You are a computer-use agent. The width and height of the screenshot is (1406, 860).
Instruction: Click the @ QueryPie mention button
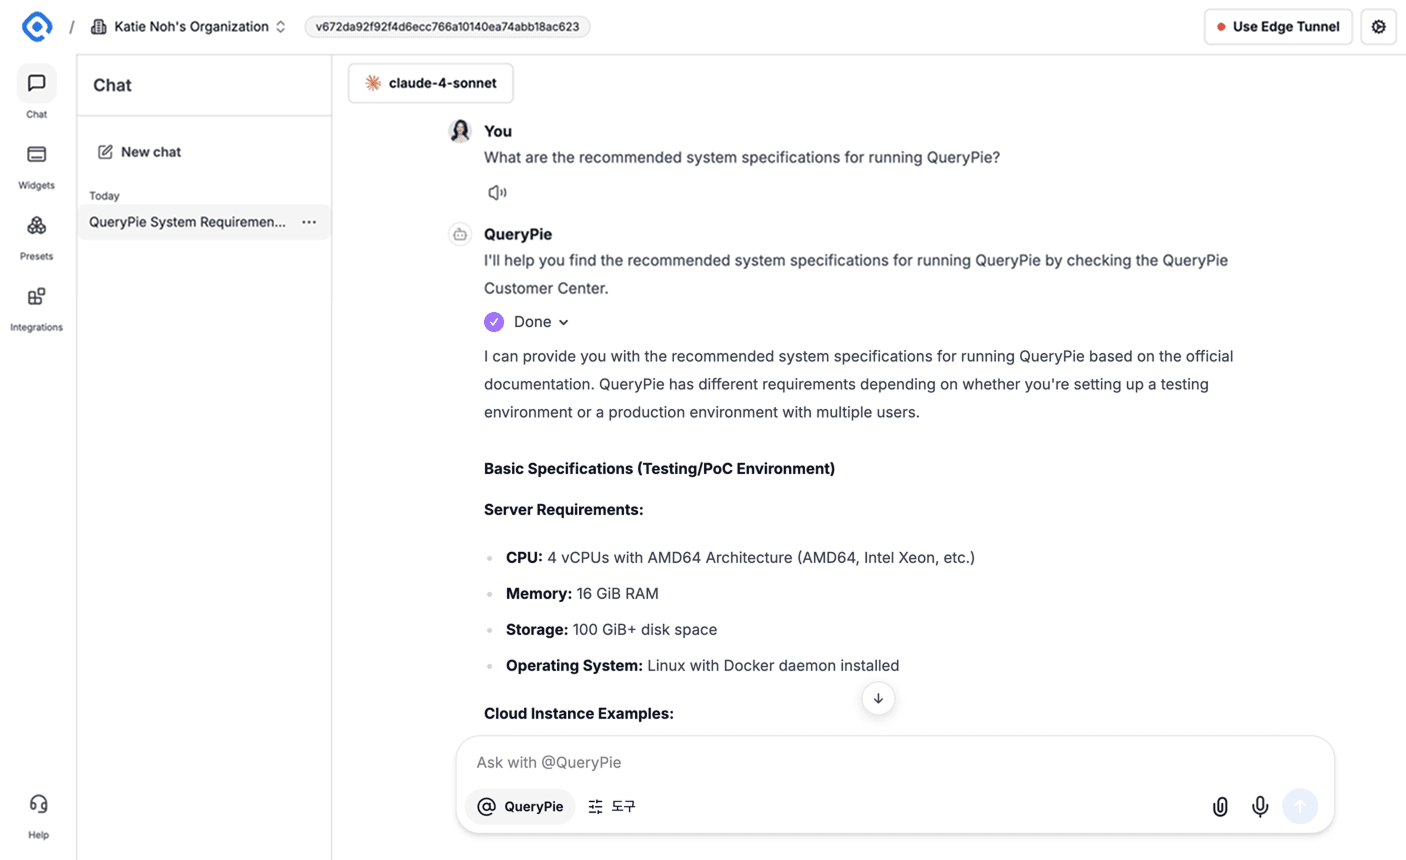coord(520,806)
